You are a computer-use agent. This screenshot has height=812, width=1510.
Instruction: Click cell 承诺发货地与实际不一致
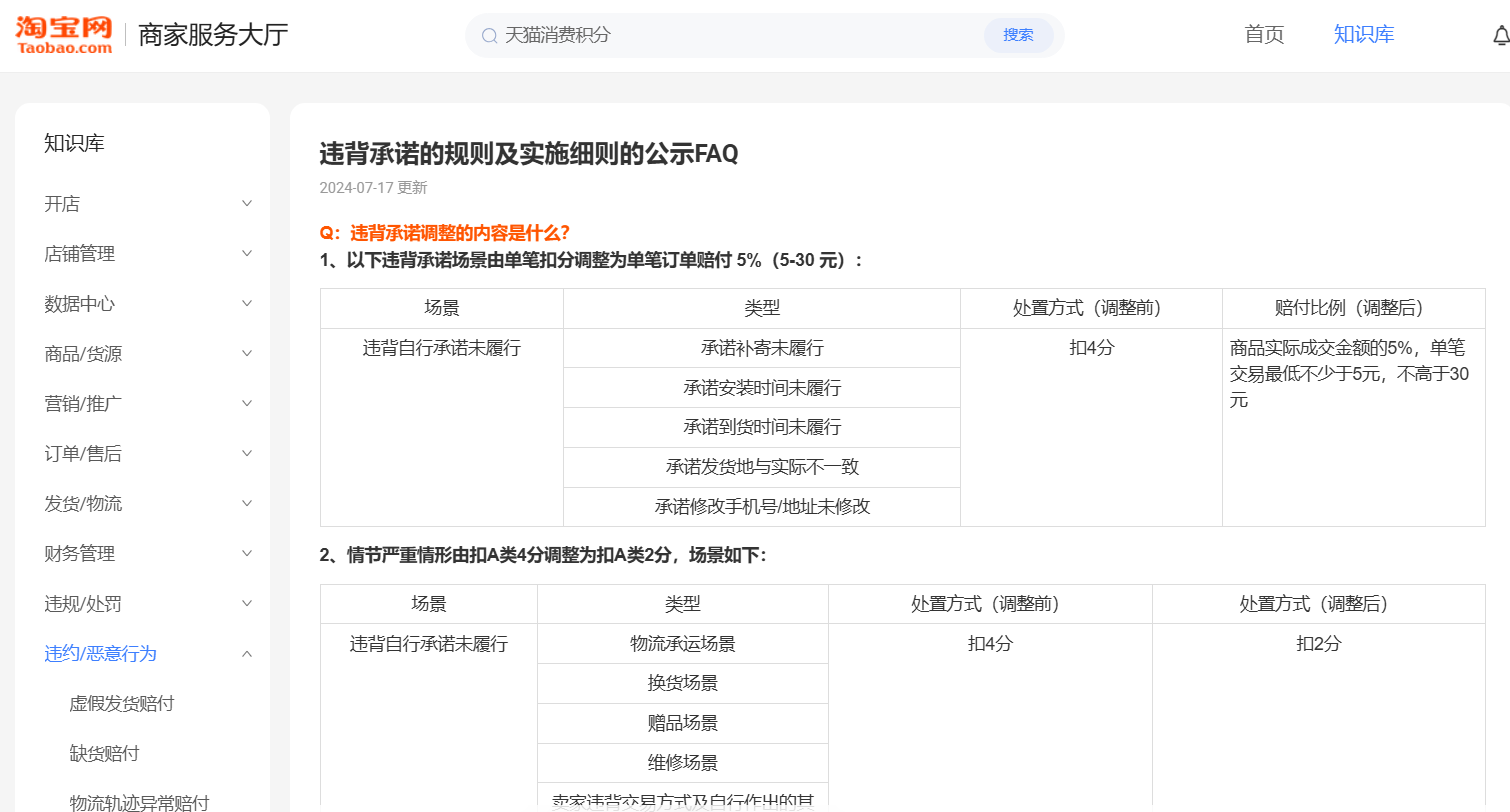pos(762,468)
